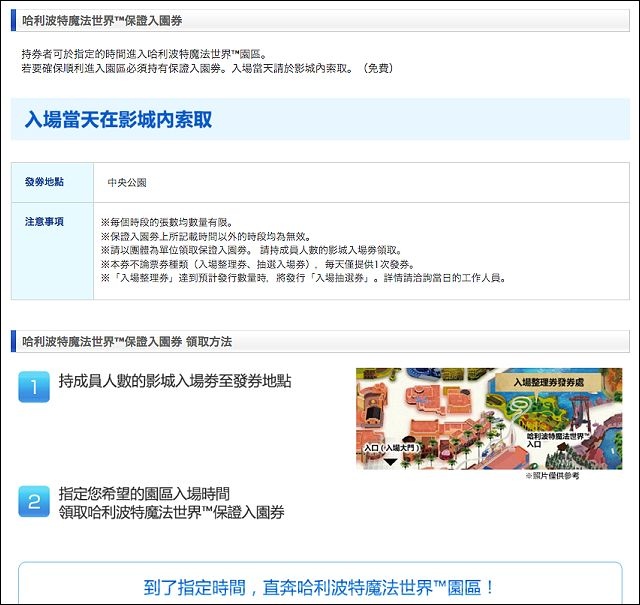
Task: Click the note 每個時段的張數均數量有限
Action: (x=167, y=222)
